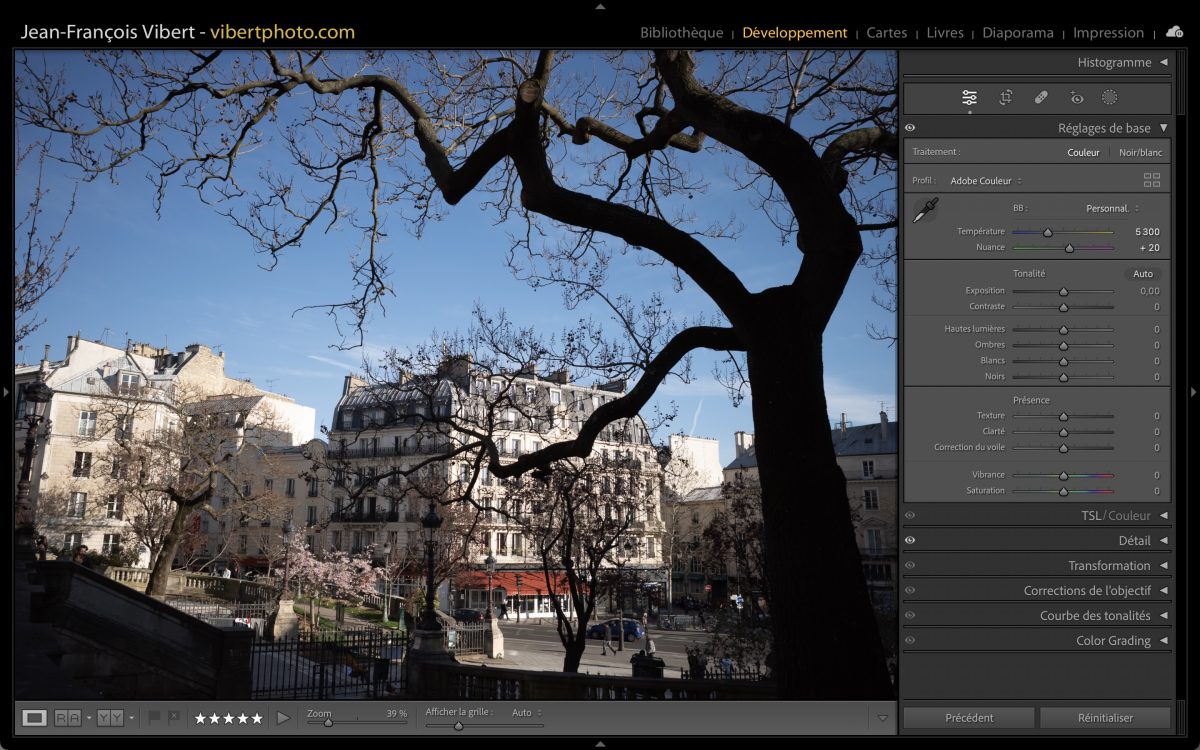Expand the Courbe des tonalités panel

(1095, 616)
